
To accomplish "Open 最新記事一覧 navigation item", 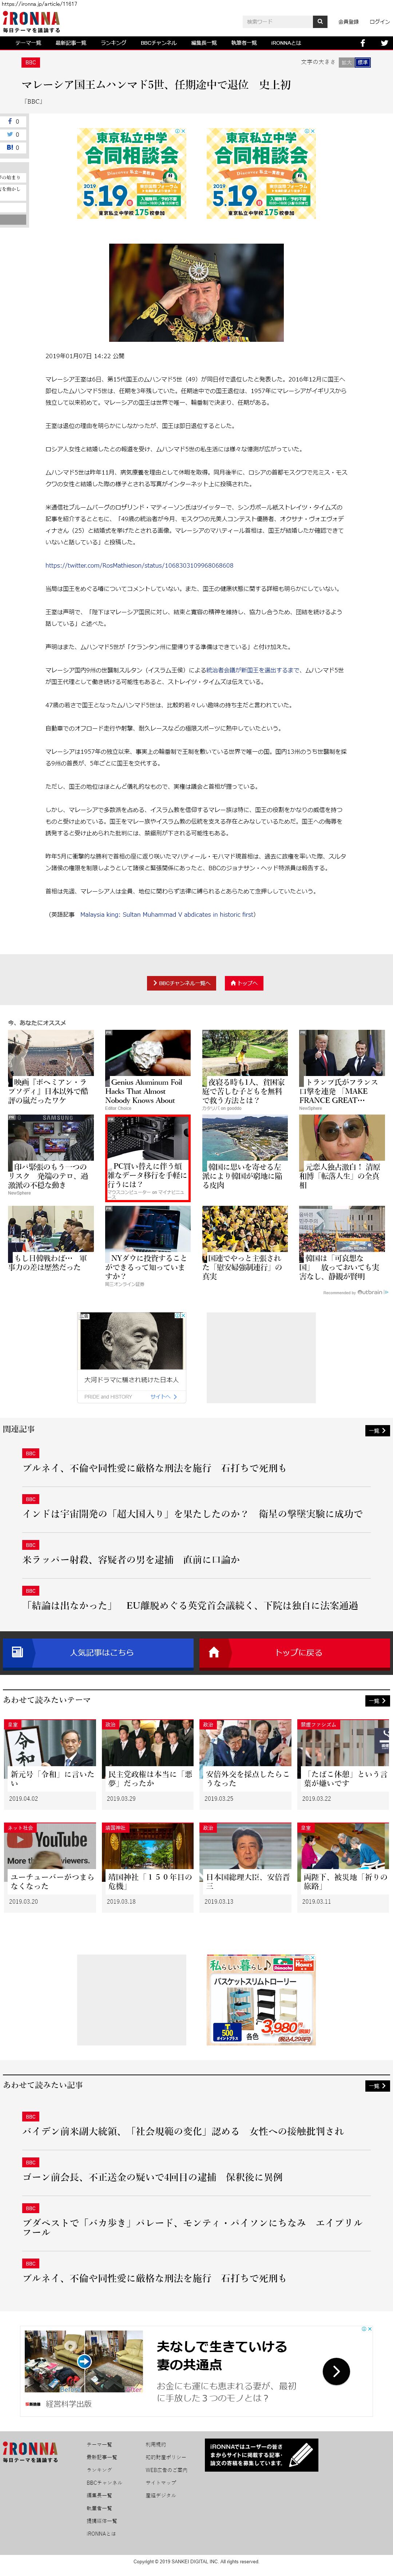I will (71, 43).
